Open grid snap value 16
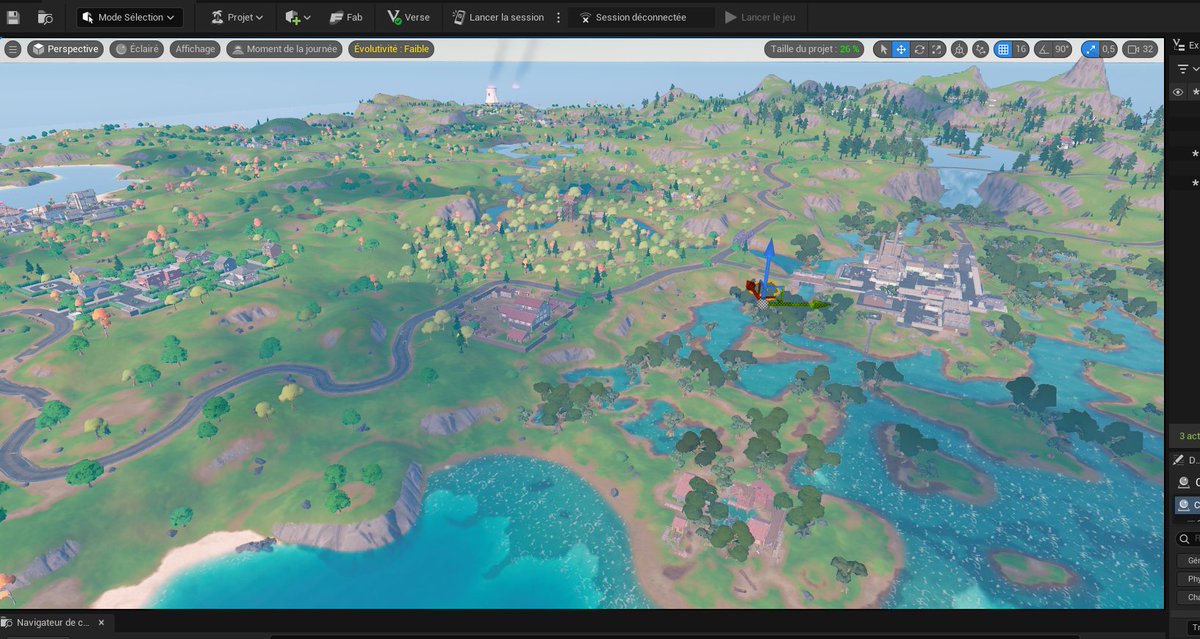 1021,49
